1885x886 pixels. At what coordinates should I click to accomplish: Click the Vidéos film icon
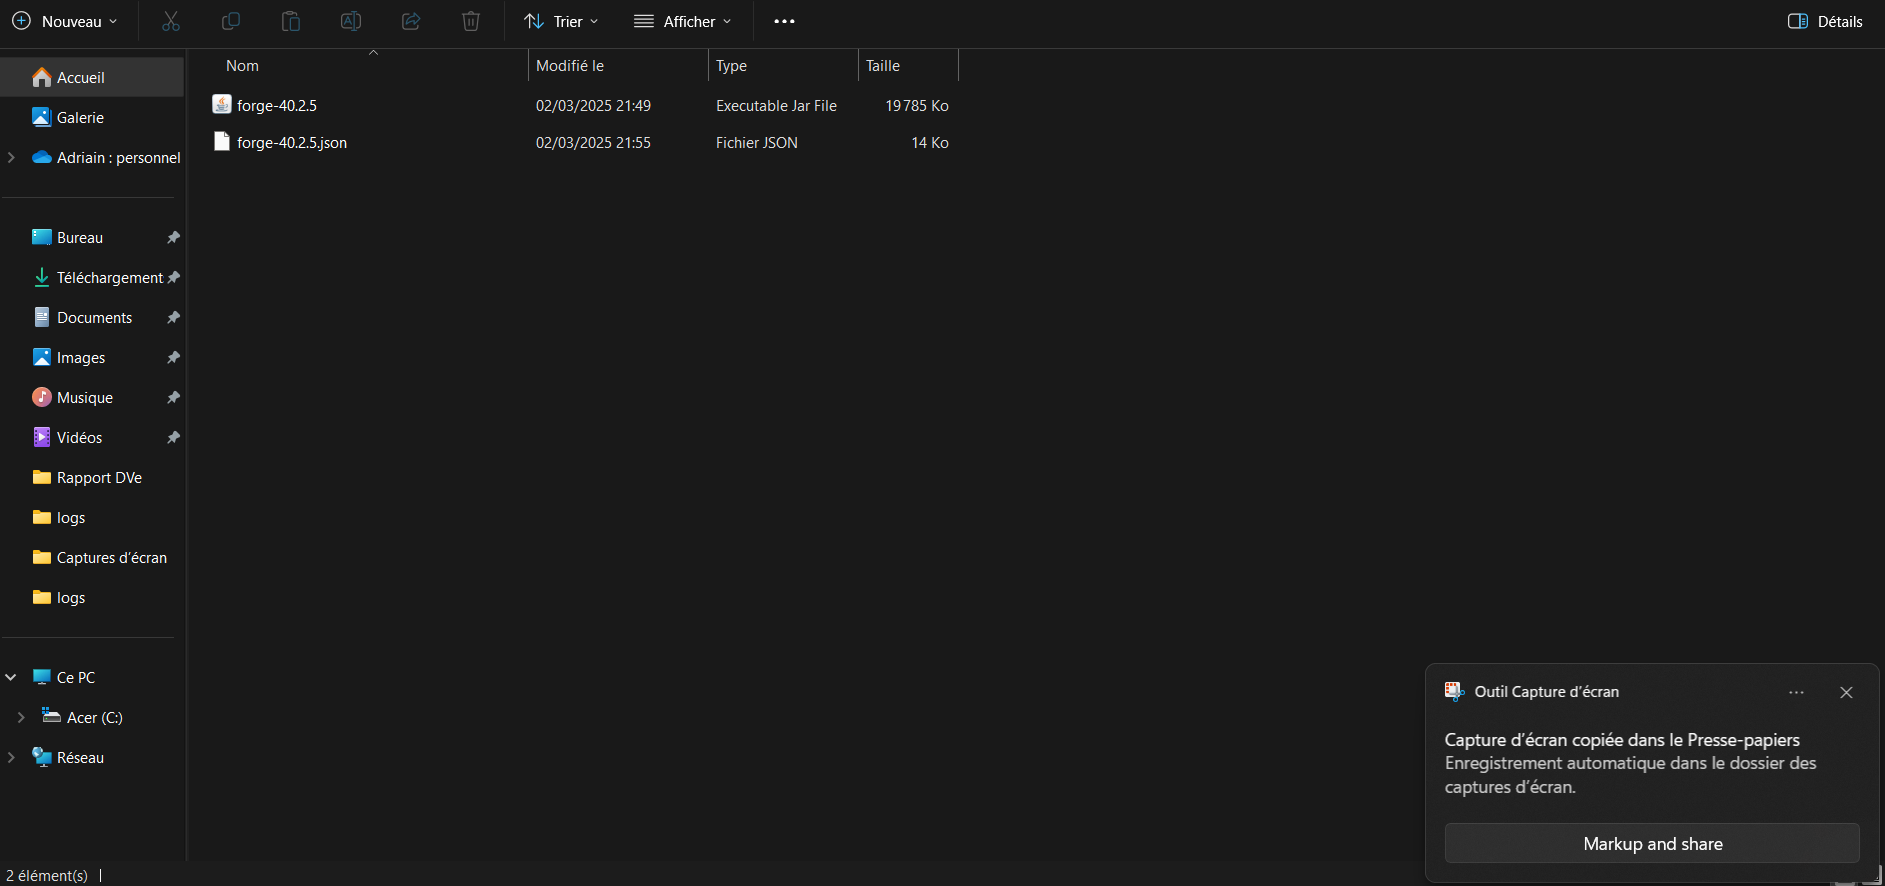coord(42,437)
